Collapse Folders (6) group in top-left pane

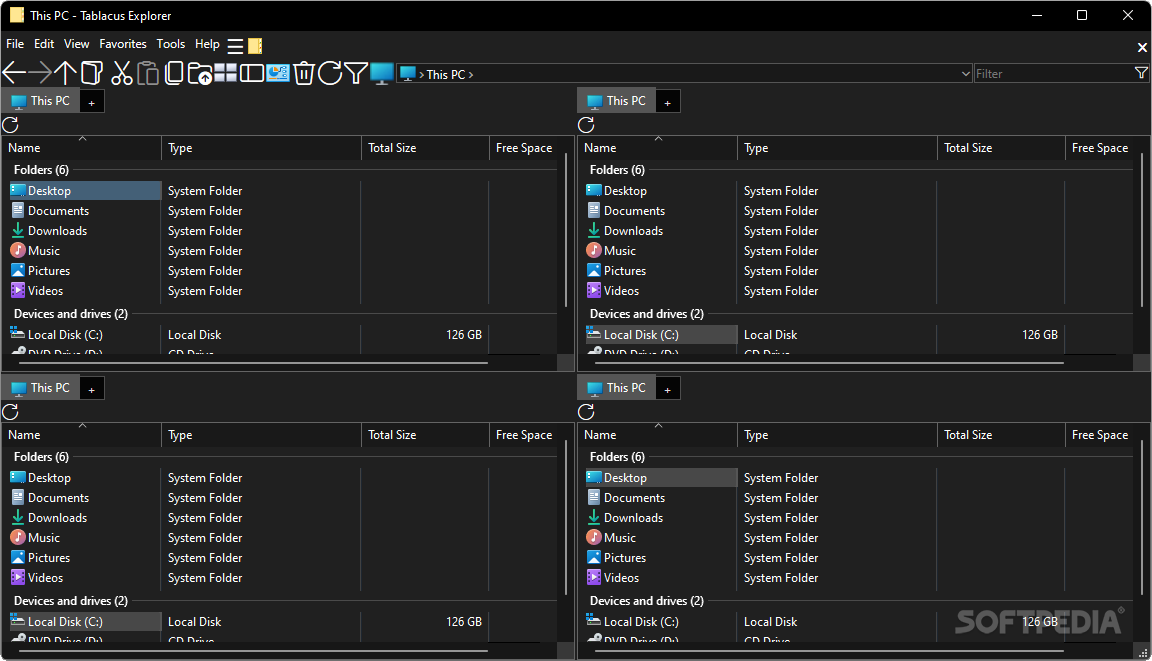point(41,170)
